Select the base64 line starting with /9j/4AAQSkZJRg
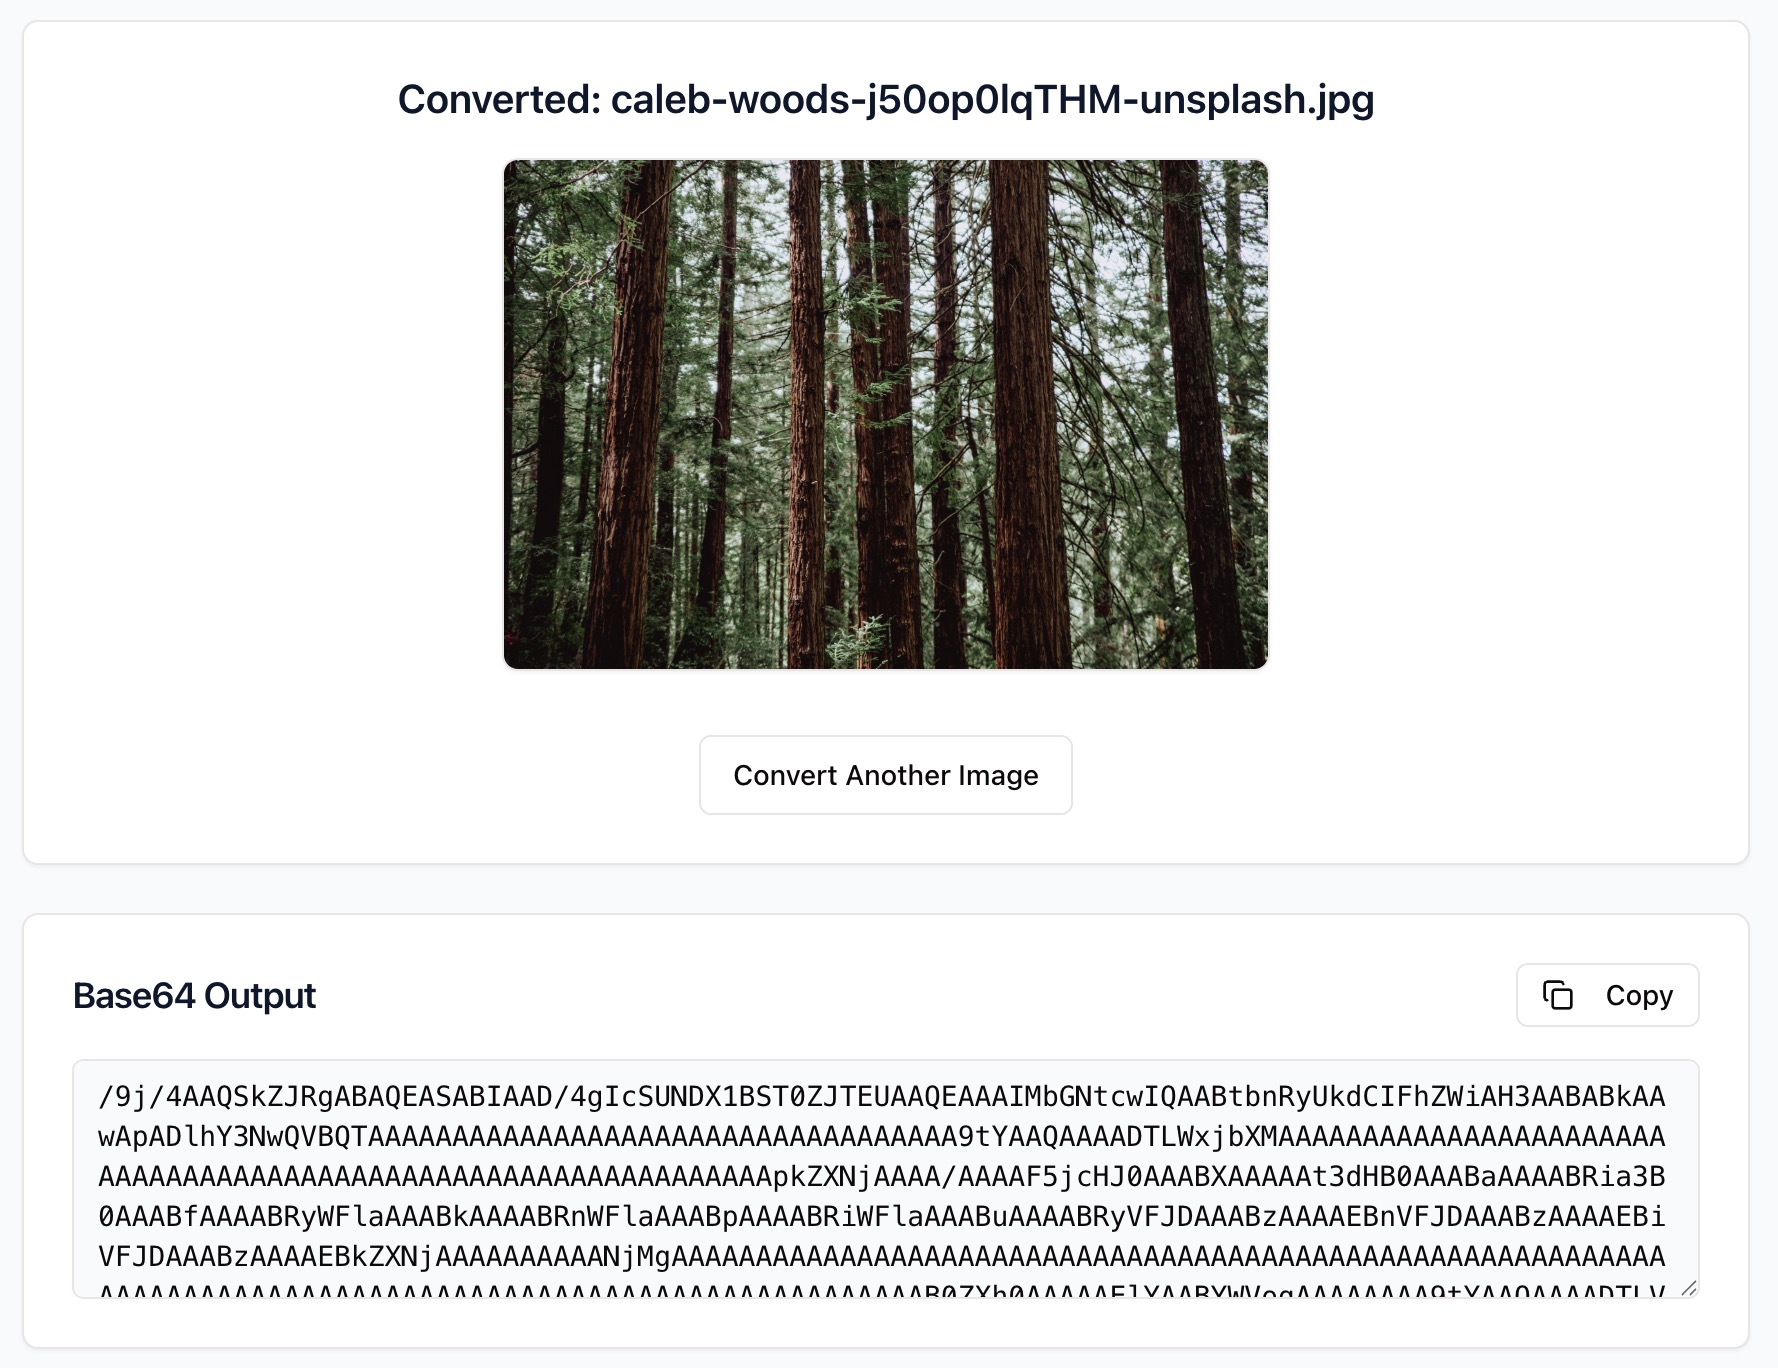 click(880, 1094)
